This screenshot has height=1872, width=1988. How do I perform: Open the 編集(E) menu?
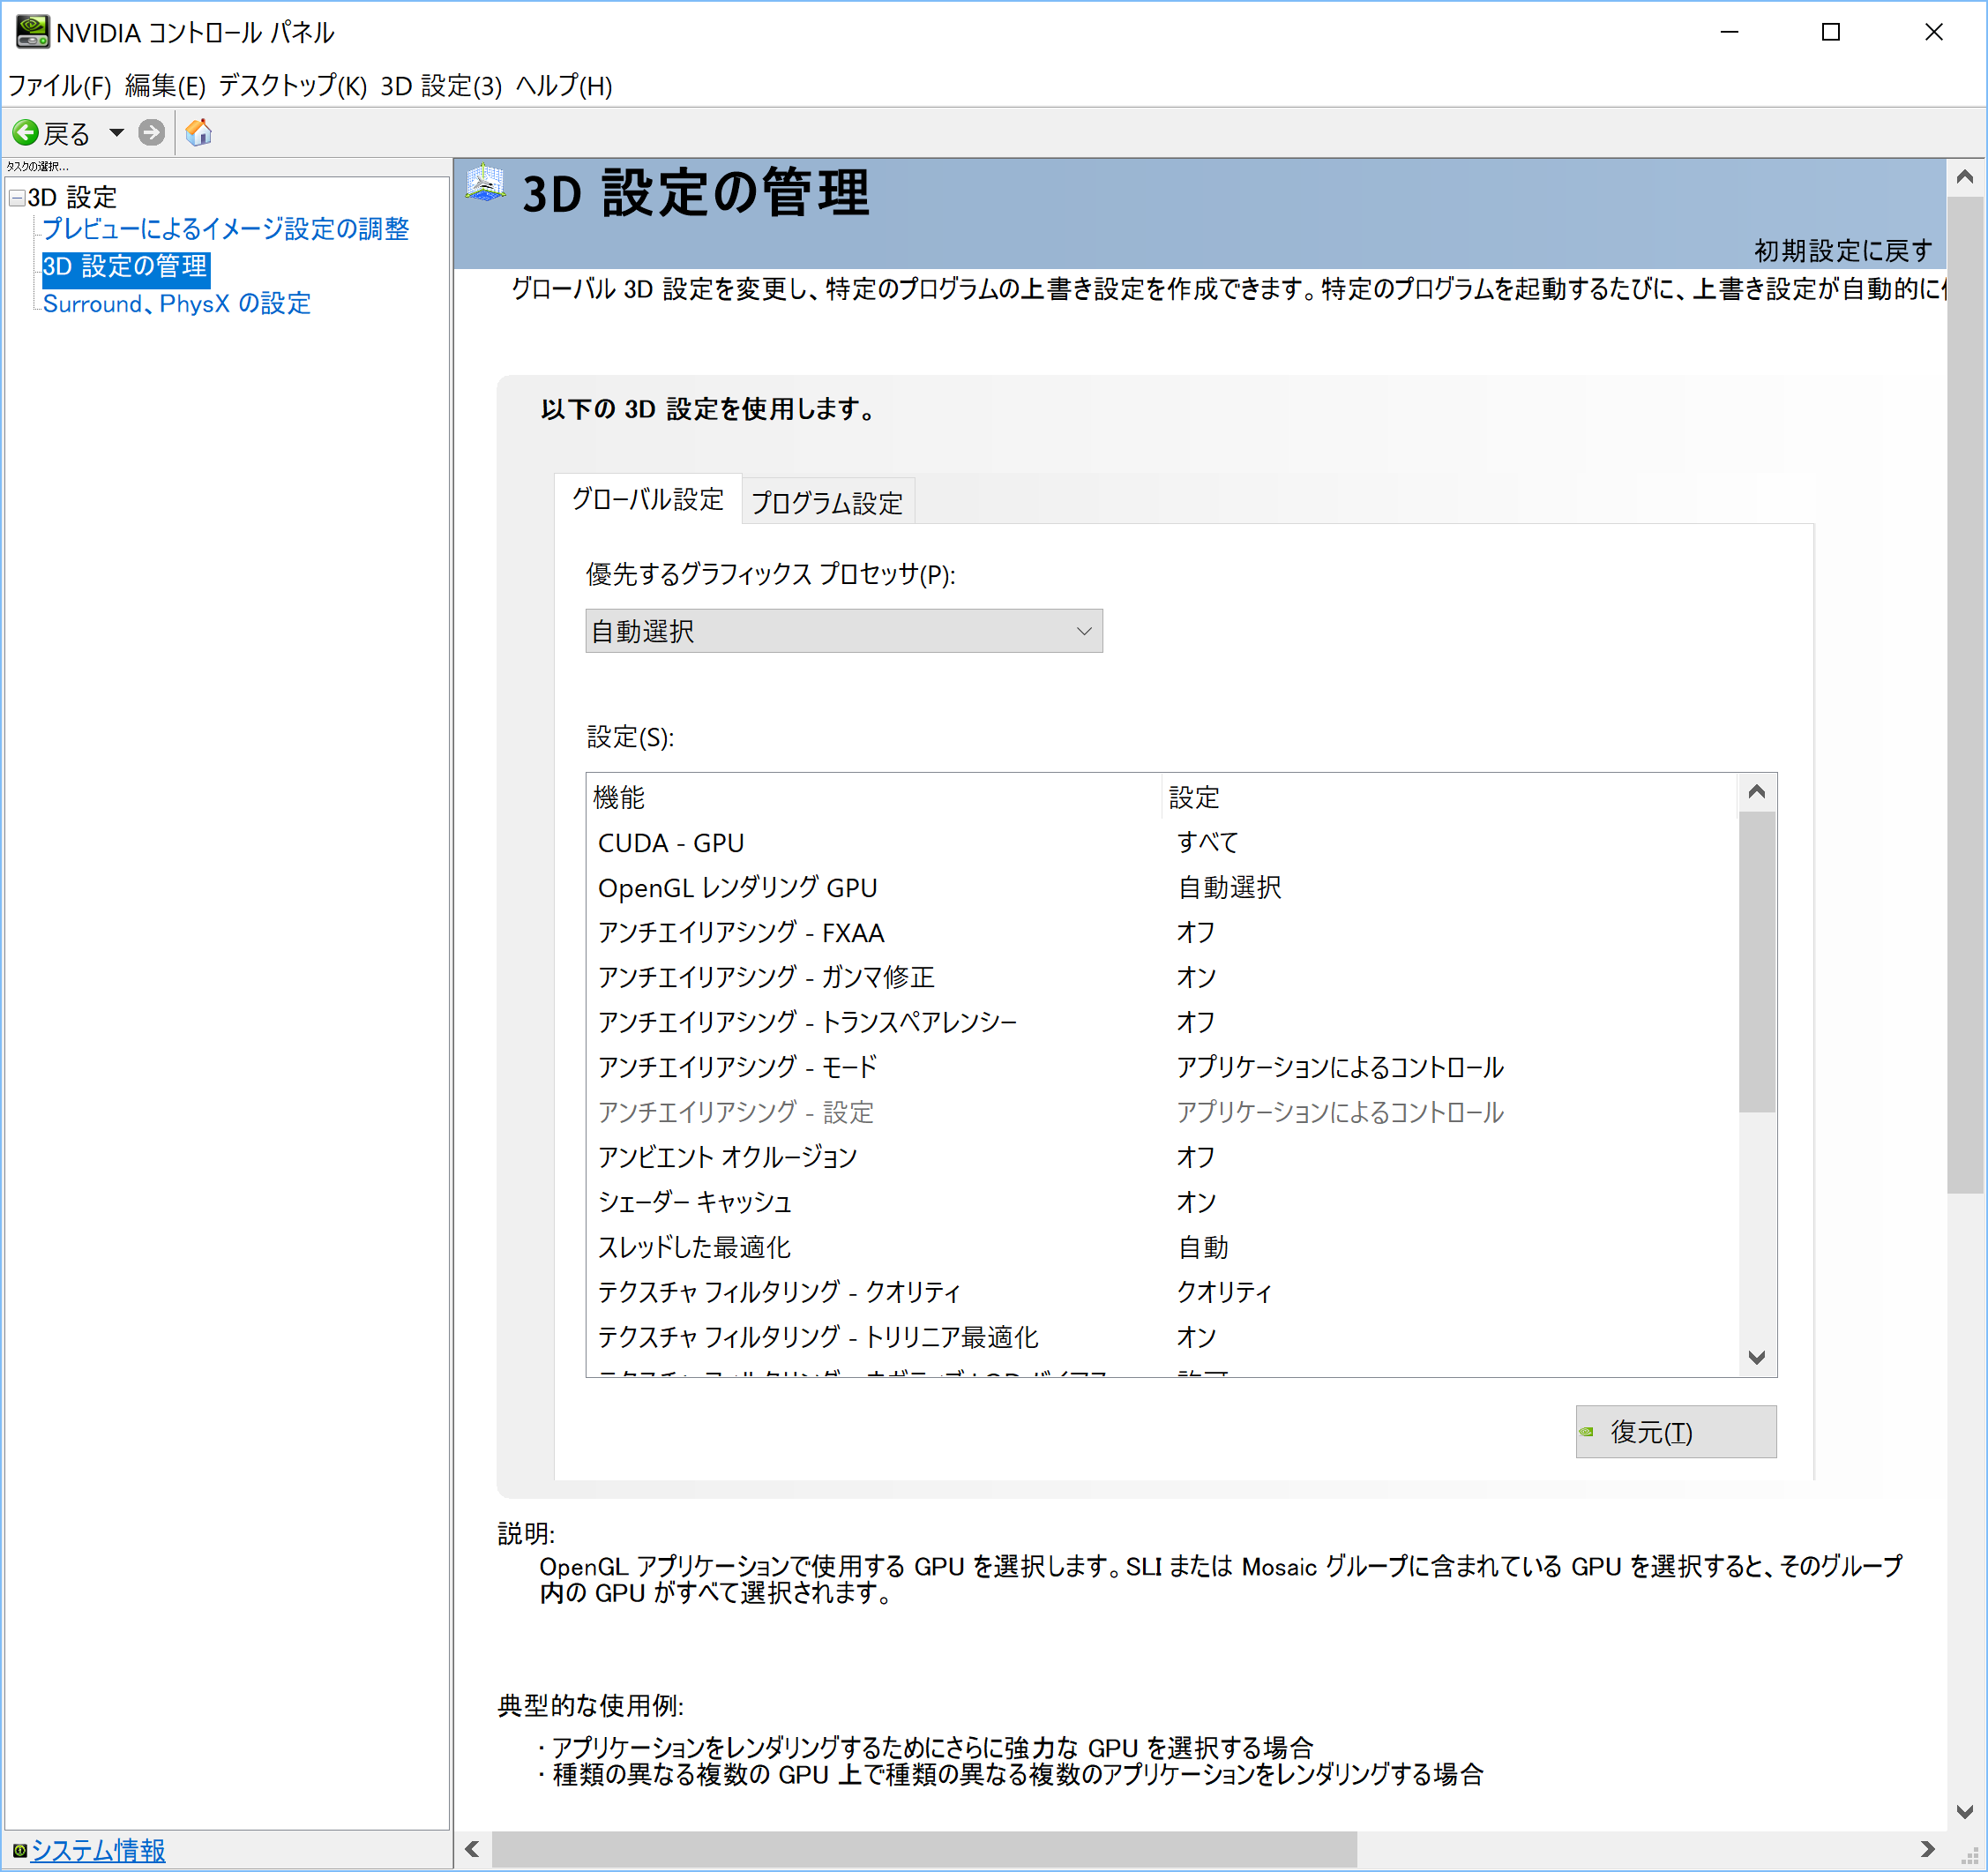click(165, 86)
